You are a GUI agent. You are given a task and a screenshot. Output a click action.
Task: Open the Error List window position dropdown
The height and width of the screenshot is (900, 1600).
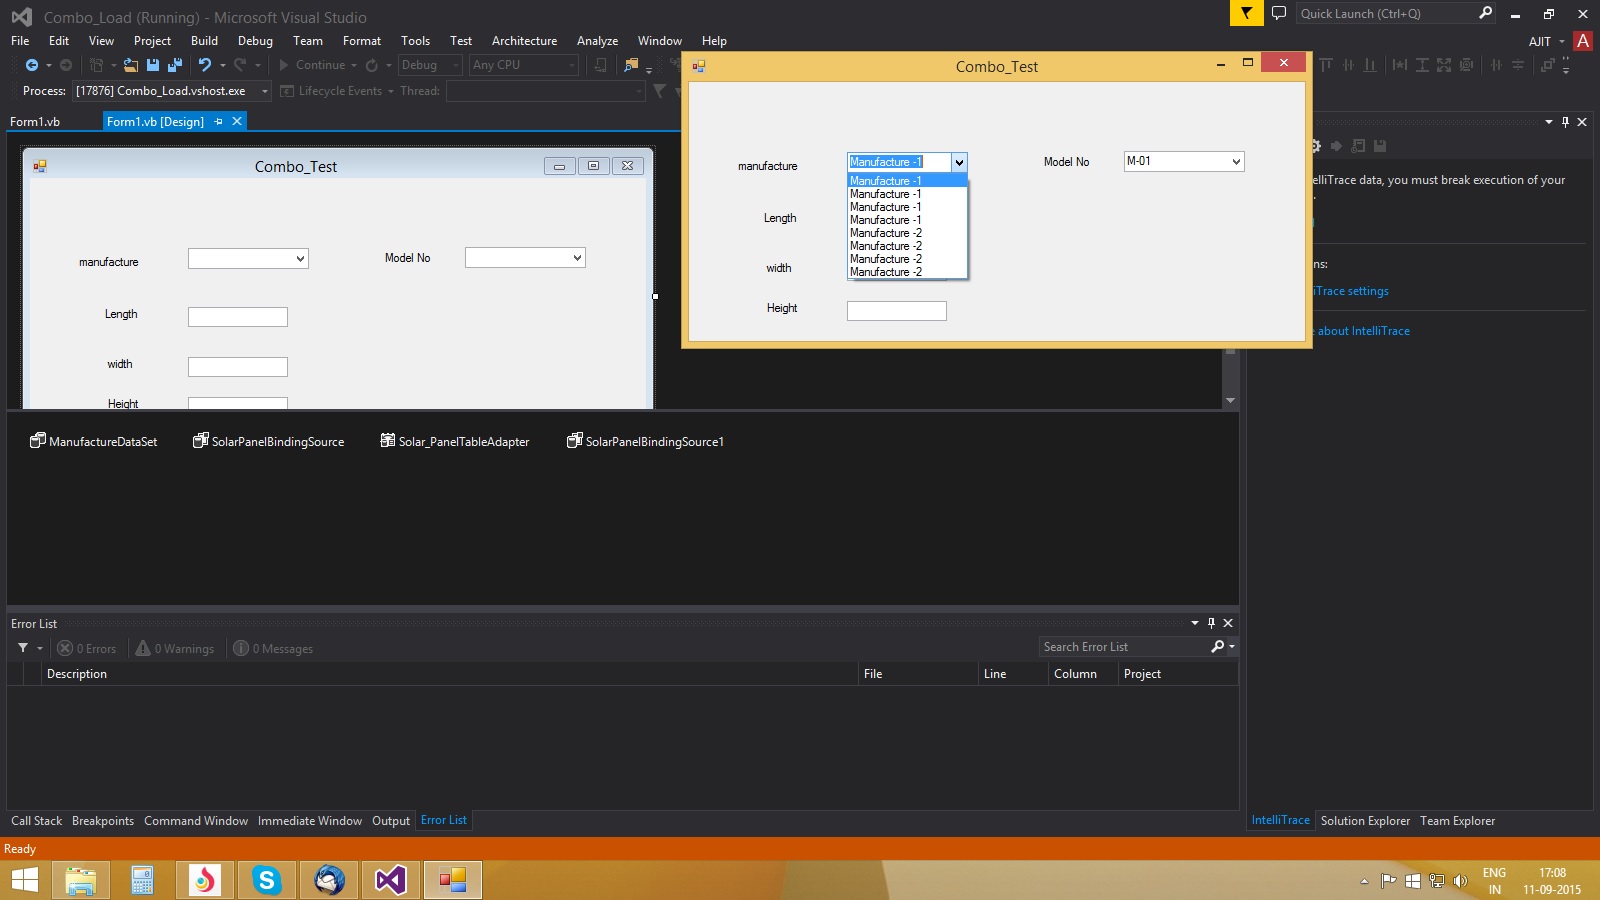click(1195, 623)
